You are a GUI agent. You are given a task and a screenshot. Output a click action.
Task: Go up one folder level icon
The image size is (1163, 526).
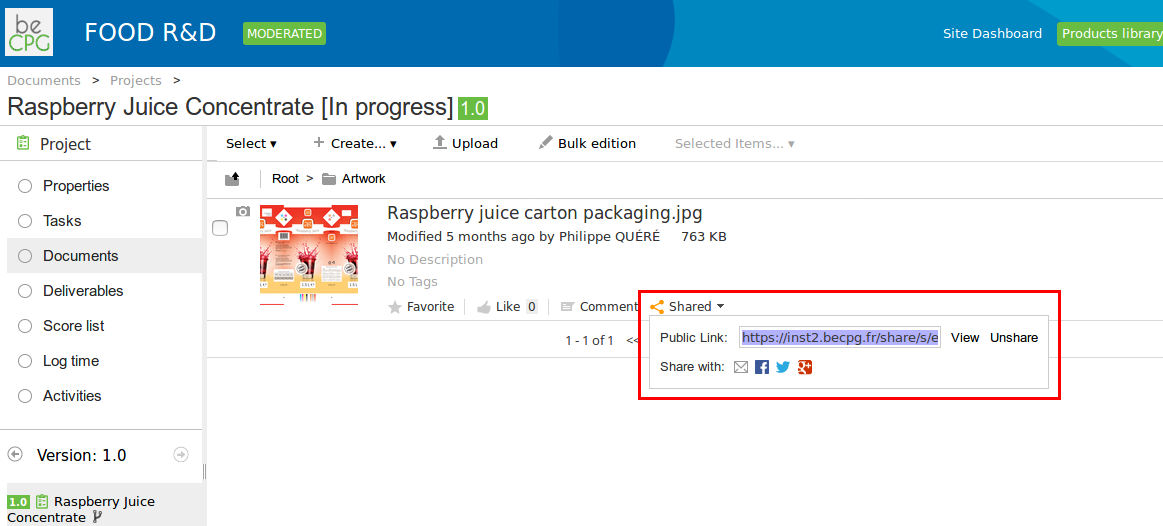pos(232,179)
